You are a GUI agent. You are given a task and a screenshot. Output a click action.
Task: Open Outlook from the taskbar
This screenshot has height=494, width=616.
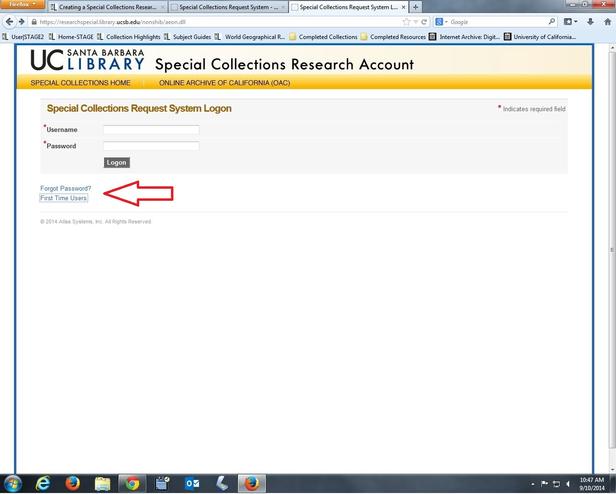pos(191,483)
